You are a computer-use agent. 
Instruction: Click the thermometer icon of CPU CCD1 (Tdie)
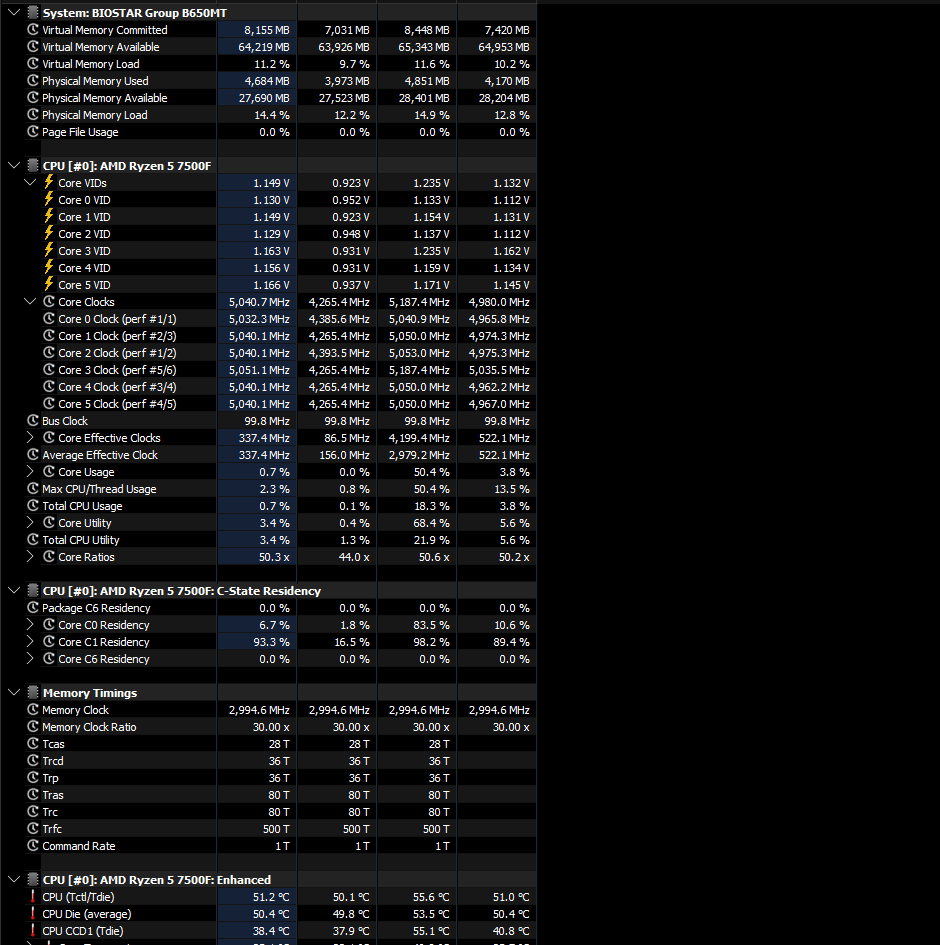click(33, 931)
